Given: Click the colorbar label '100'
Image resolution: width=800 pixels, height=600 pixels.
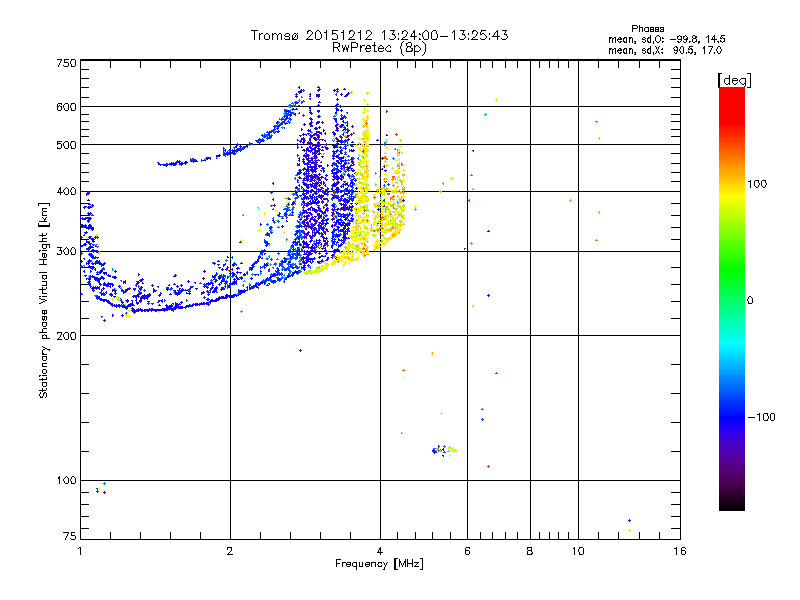Looking at the screenshot, I should pyautogui.click(x=757, y=184).
